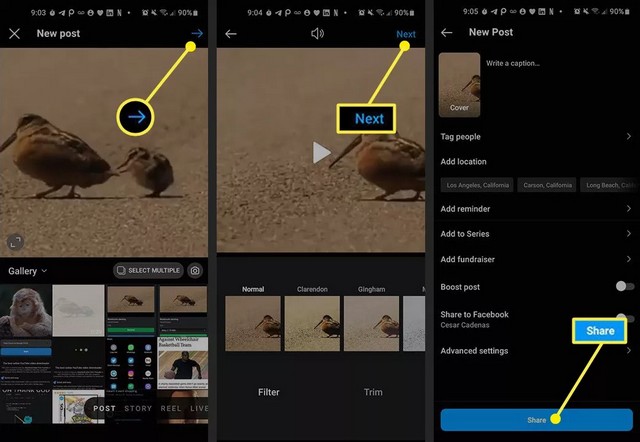The width and height of the screenshot is (640, 442).
Task: Open the Gallery dropdown
Action: coord(27,271)
